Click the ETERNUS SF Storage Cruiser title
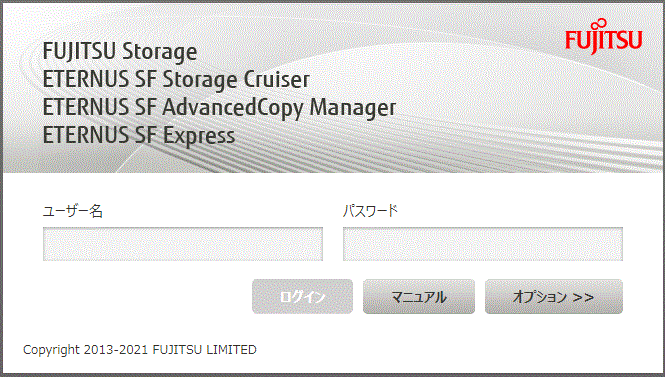The width and height of the screenshot is (665, 378). 176,79
